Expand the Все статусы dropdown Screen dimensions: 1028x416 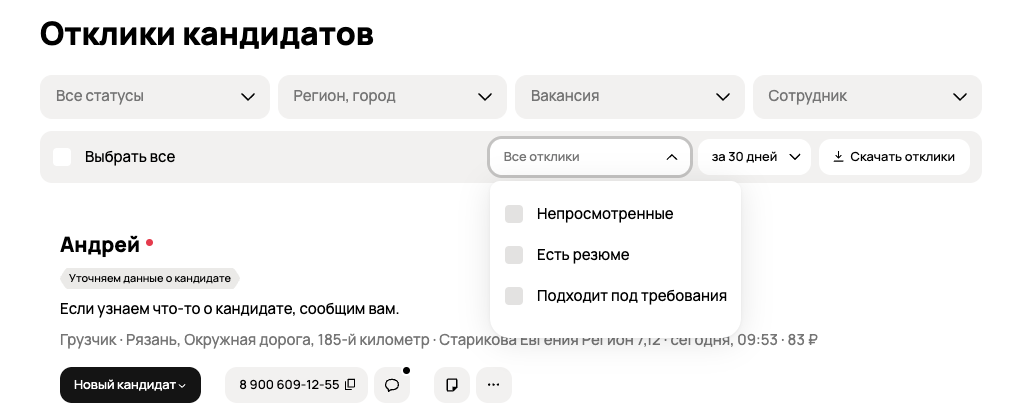click(x=155, y=96)
